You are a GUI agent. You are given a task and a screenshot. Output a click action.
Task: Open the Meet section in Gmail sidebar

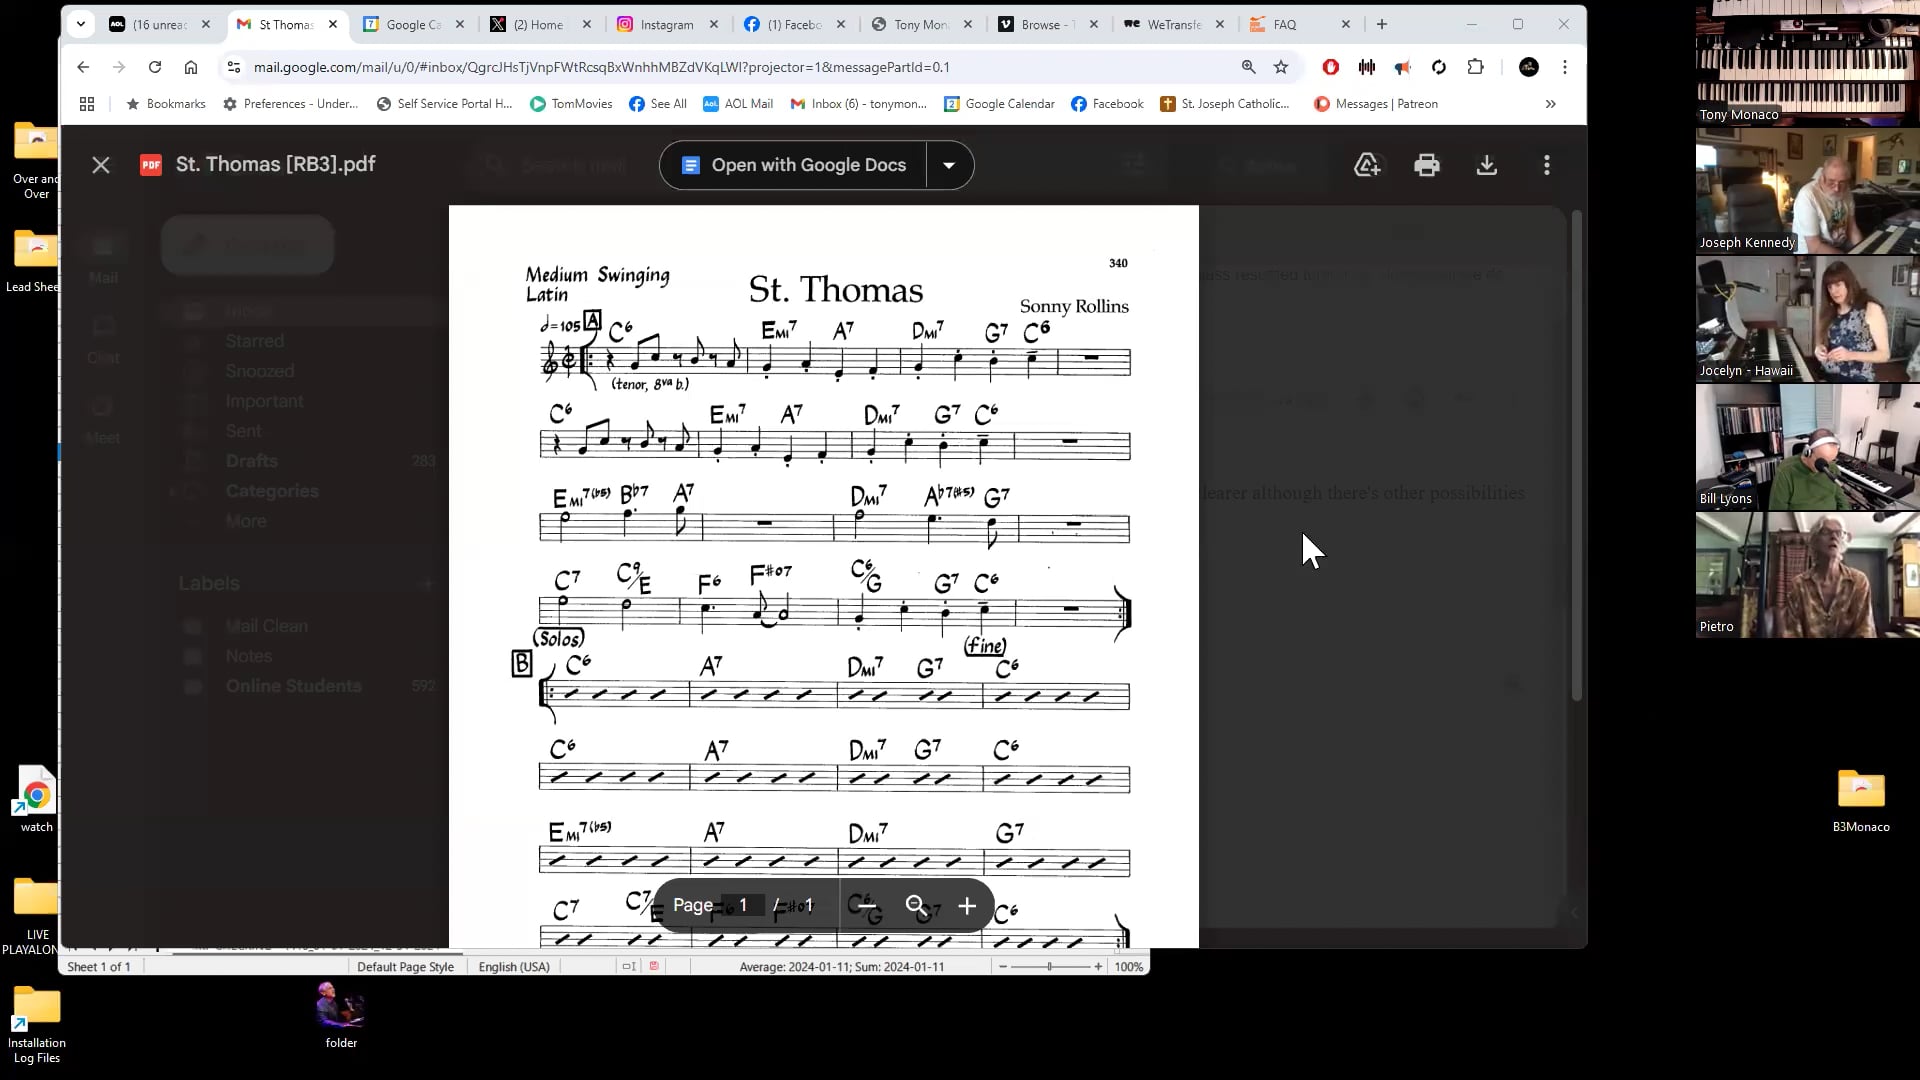tap(103, 417)
